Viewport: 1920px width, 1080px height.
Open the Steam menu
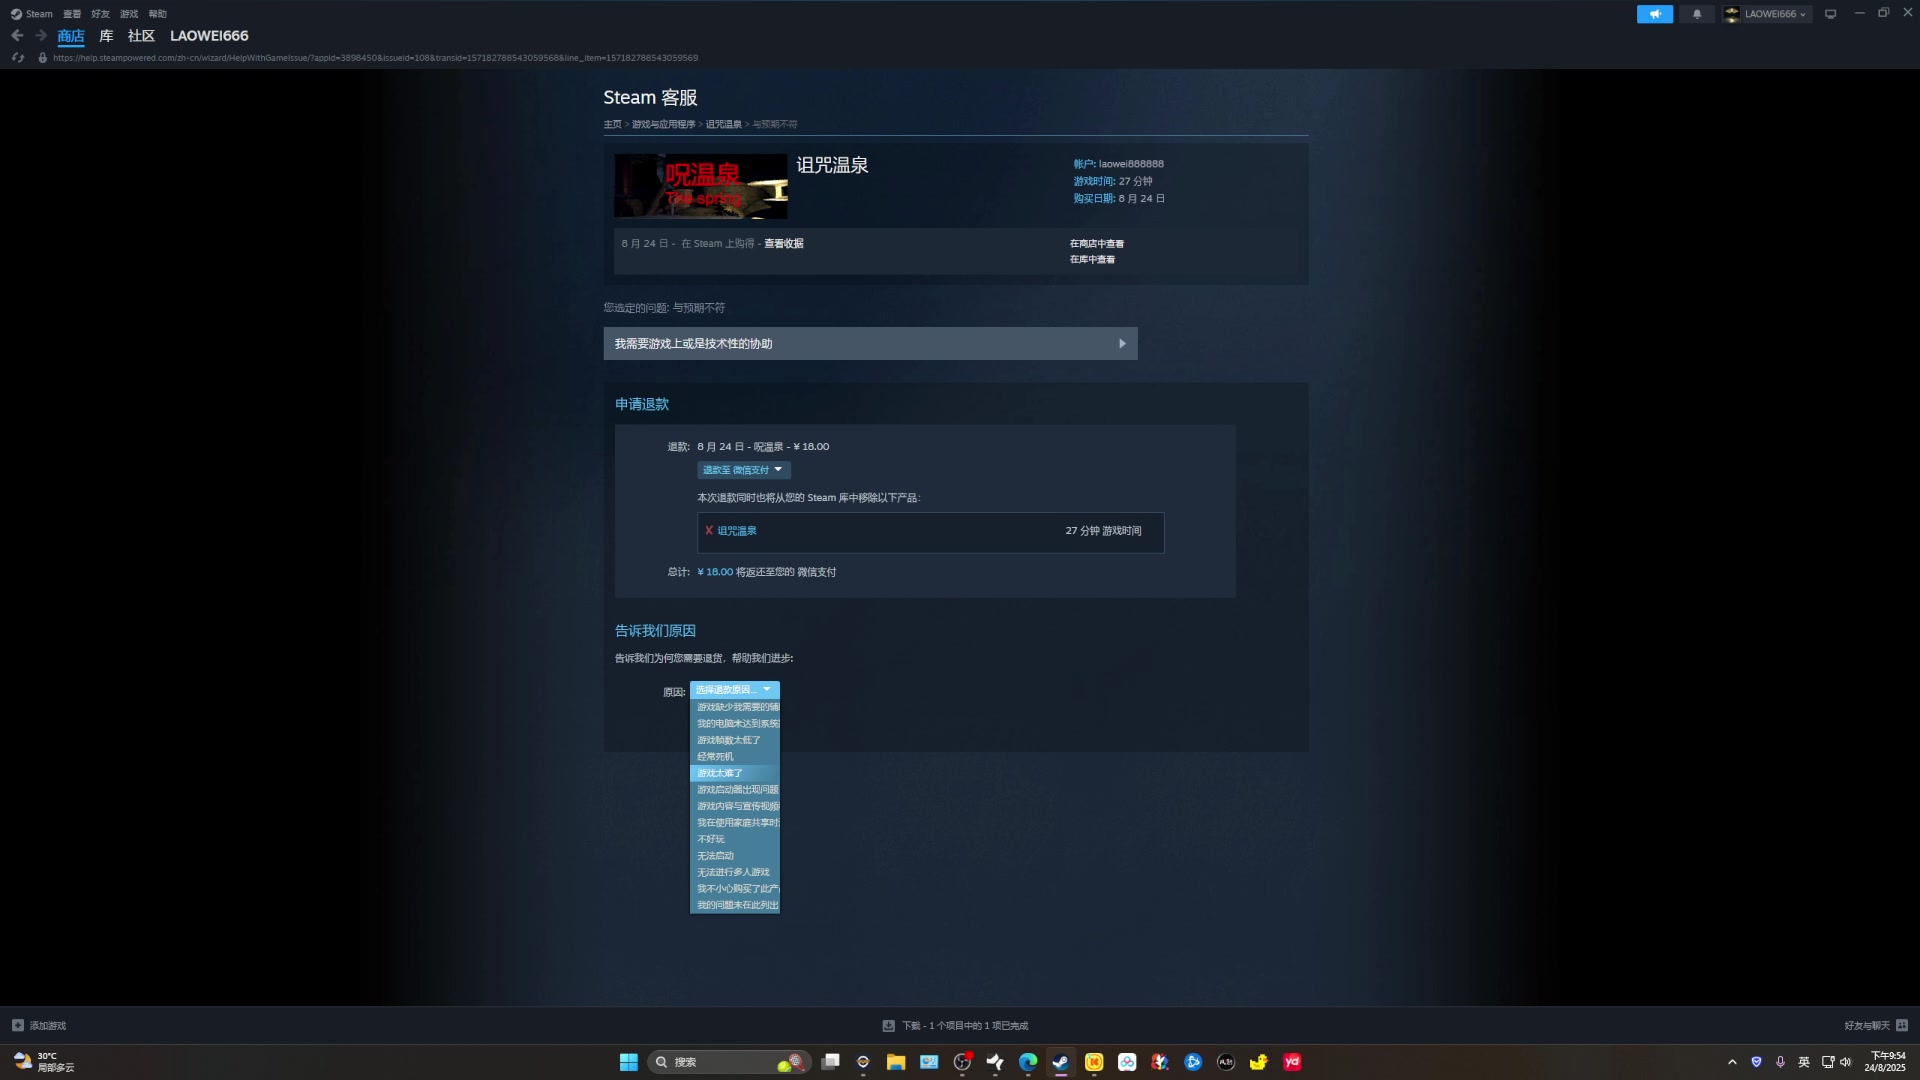pyautogui.click(x=39, y=14)
